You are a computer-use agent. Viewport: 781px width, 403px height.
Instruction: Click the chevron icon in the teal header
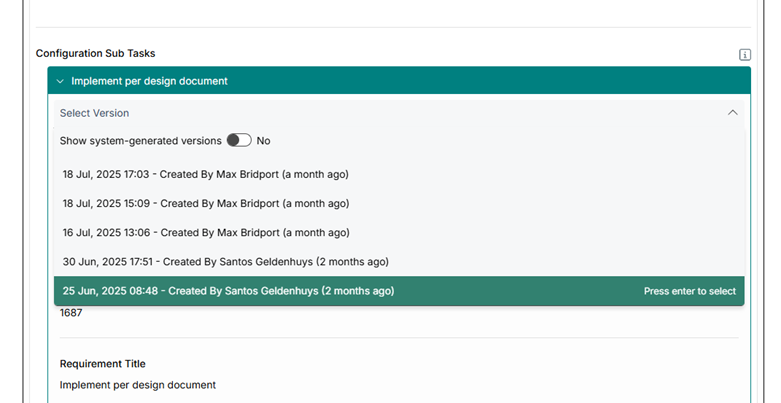(x=60, y=81)
